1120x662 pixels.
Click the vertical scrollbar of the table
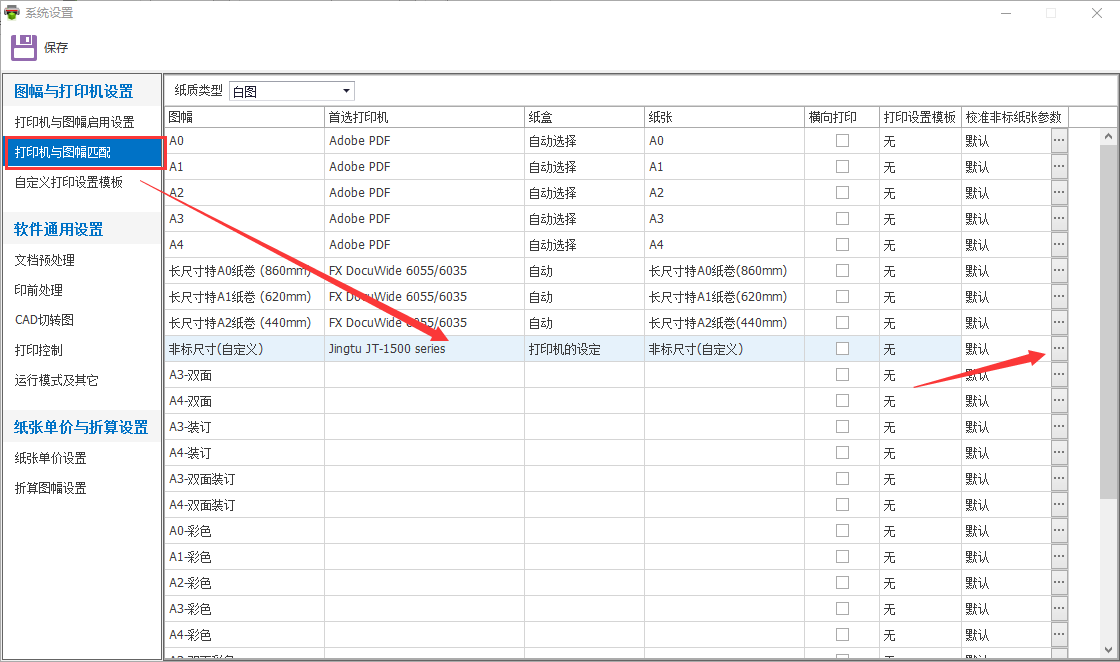pos(1107,320)
